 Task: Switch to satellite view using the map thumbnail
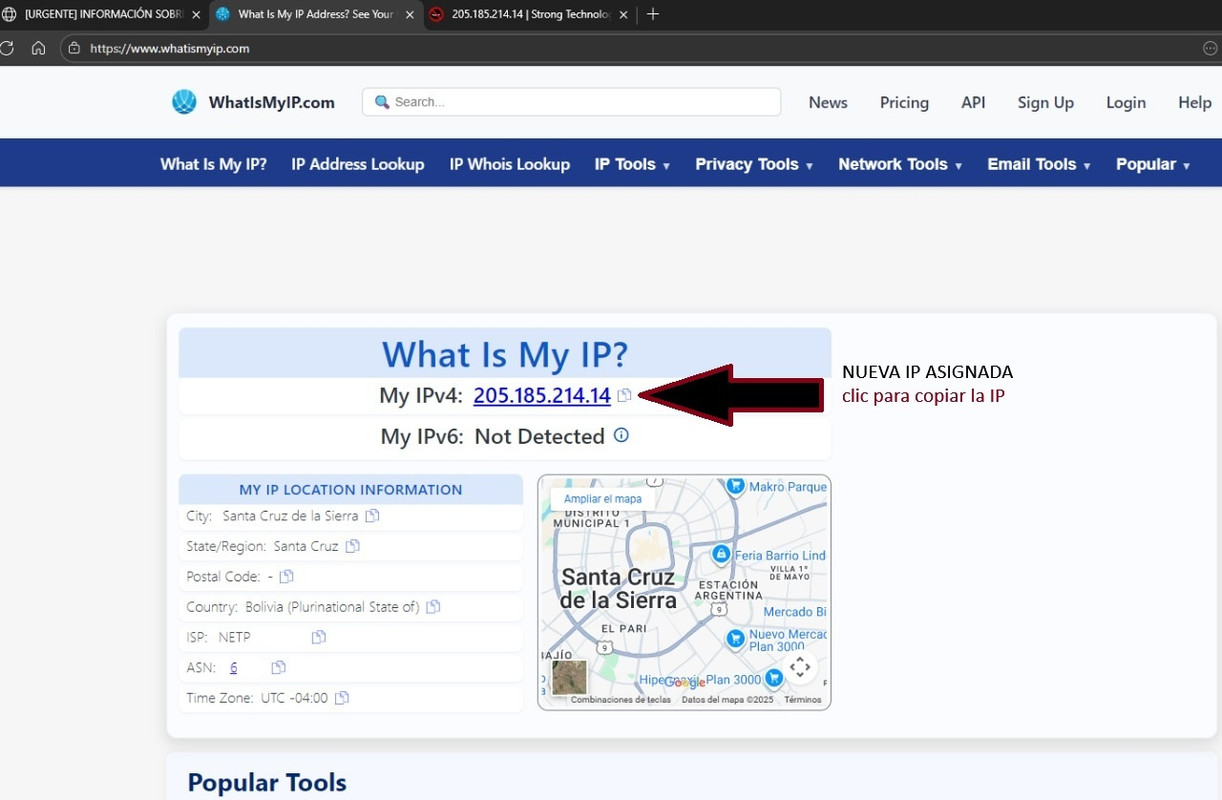coord(569,677)
